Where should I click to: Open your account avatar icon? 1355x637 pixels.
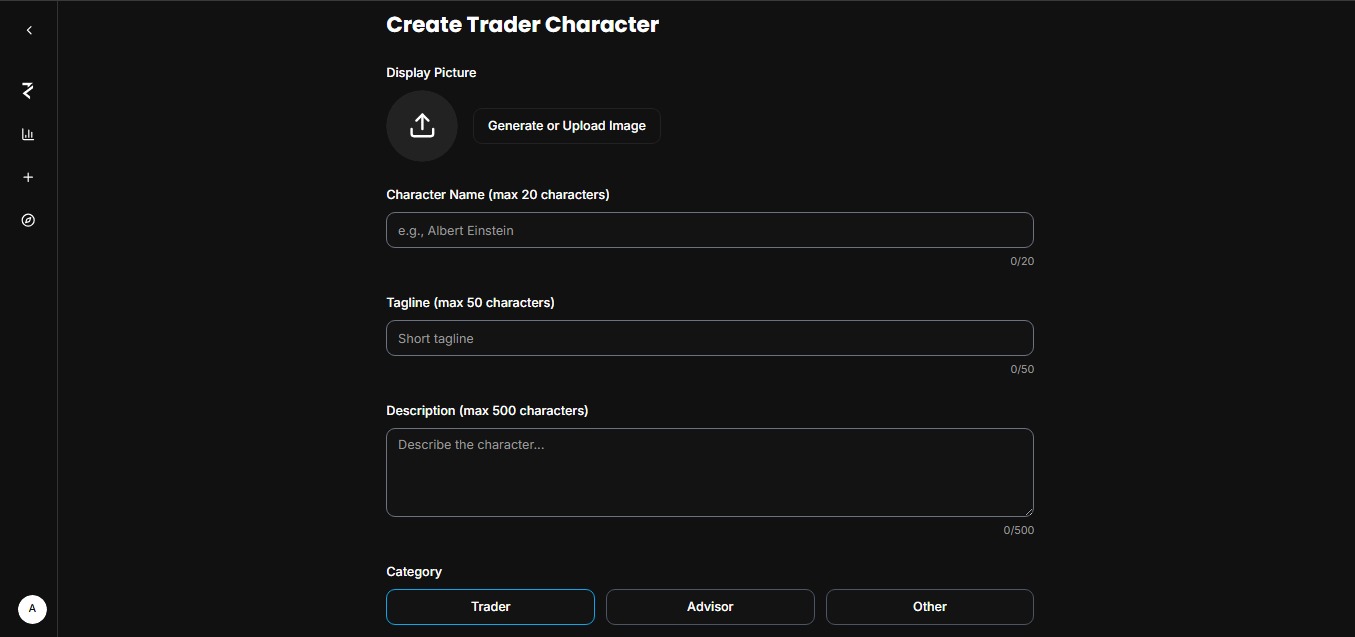(32, 609)
